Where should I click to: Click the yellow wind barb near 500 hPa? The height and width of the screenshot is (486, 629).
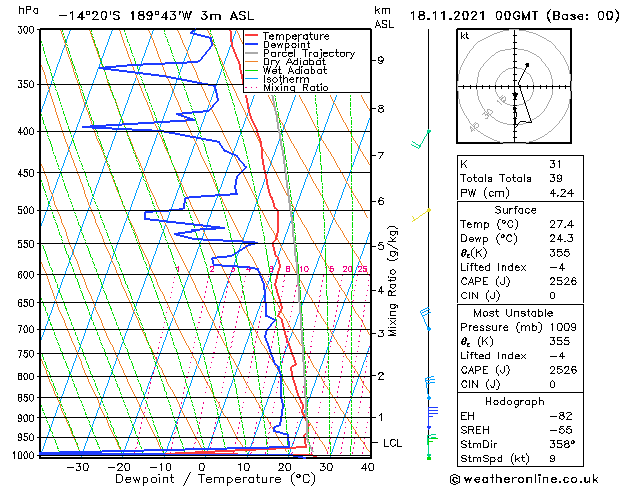(x=421, y=215)
